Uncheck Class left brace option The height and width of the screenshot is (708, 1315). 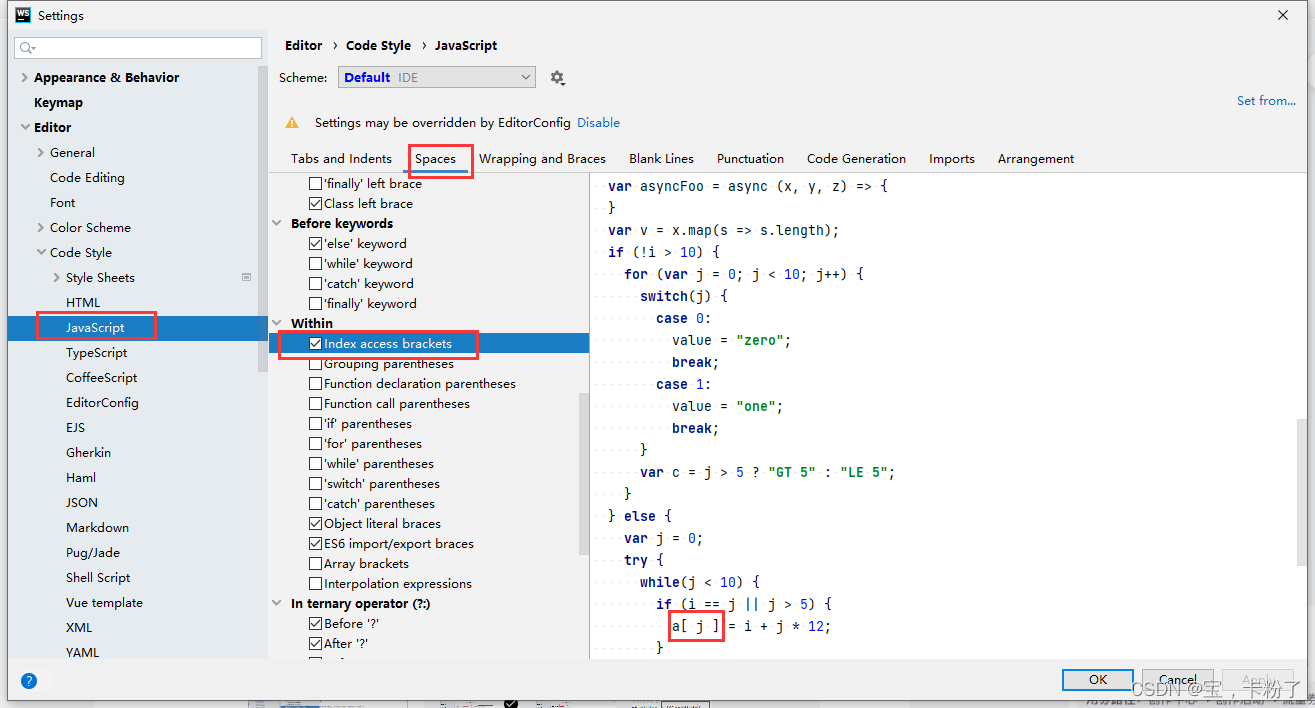tap(316, 204)
